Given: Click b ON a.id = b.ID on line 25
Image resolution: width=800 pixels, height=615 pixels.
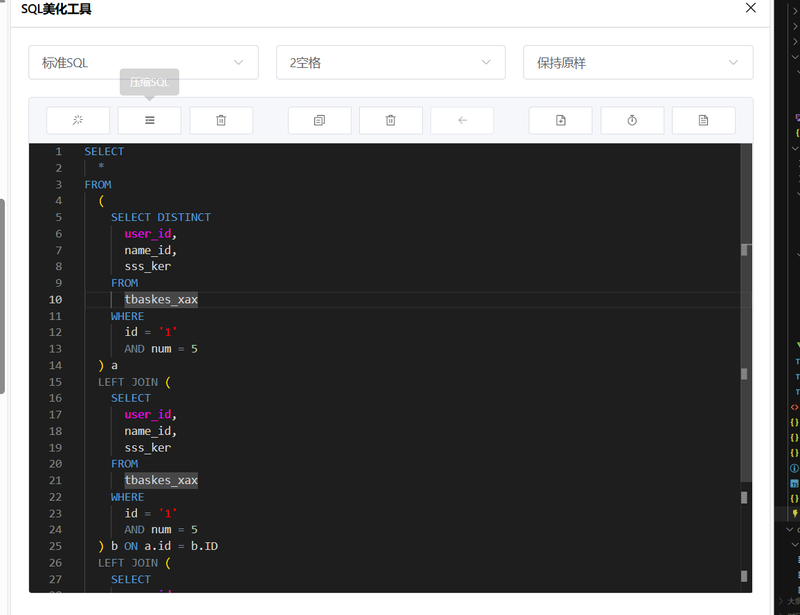Looking at the screenshot, I should [x=165, y=546].
